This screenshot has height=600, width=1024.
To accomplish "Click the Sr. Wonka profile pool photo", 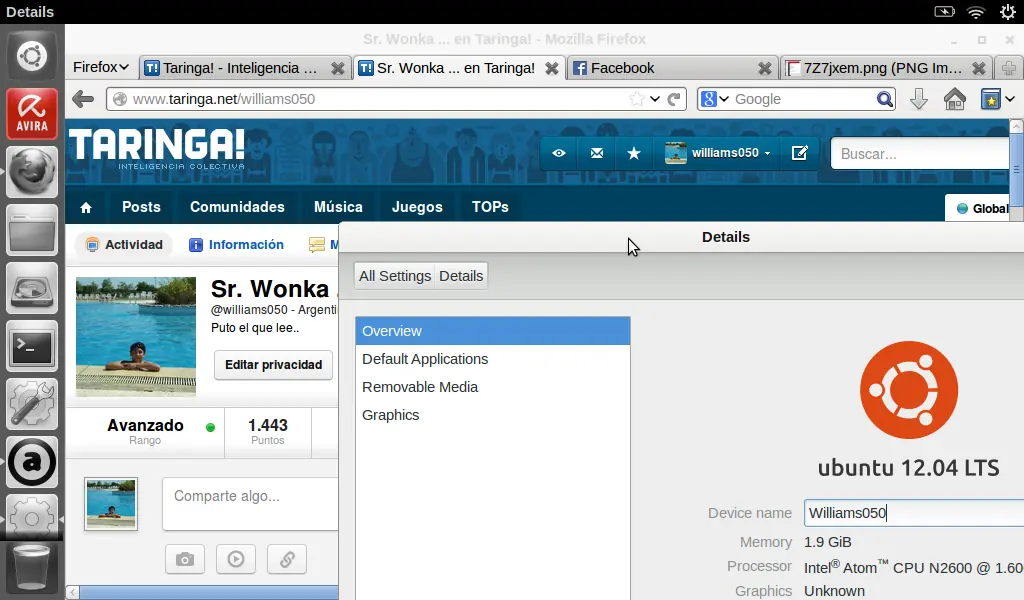I will (x=136, y=337).
